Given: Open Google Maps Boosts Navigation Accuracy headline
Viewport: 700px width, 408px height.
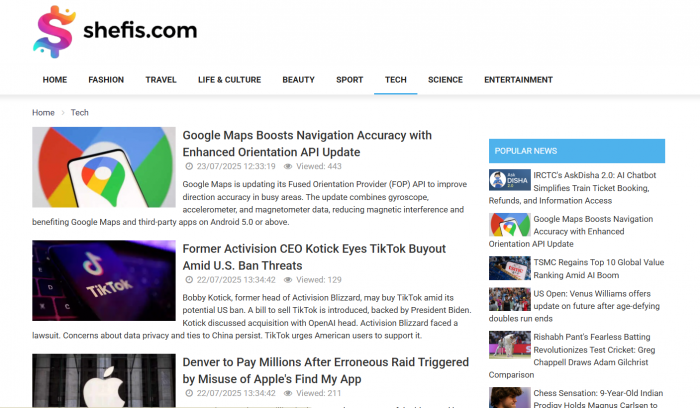Looking at the screenshot, I should click(306, 143).
